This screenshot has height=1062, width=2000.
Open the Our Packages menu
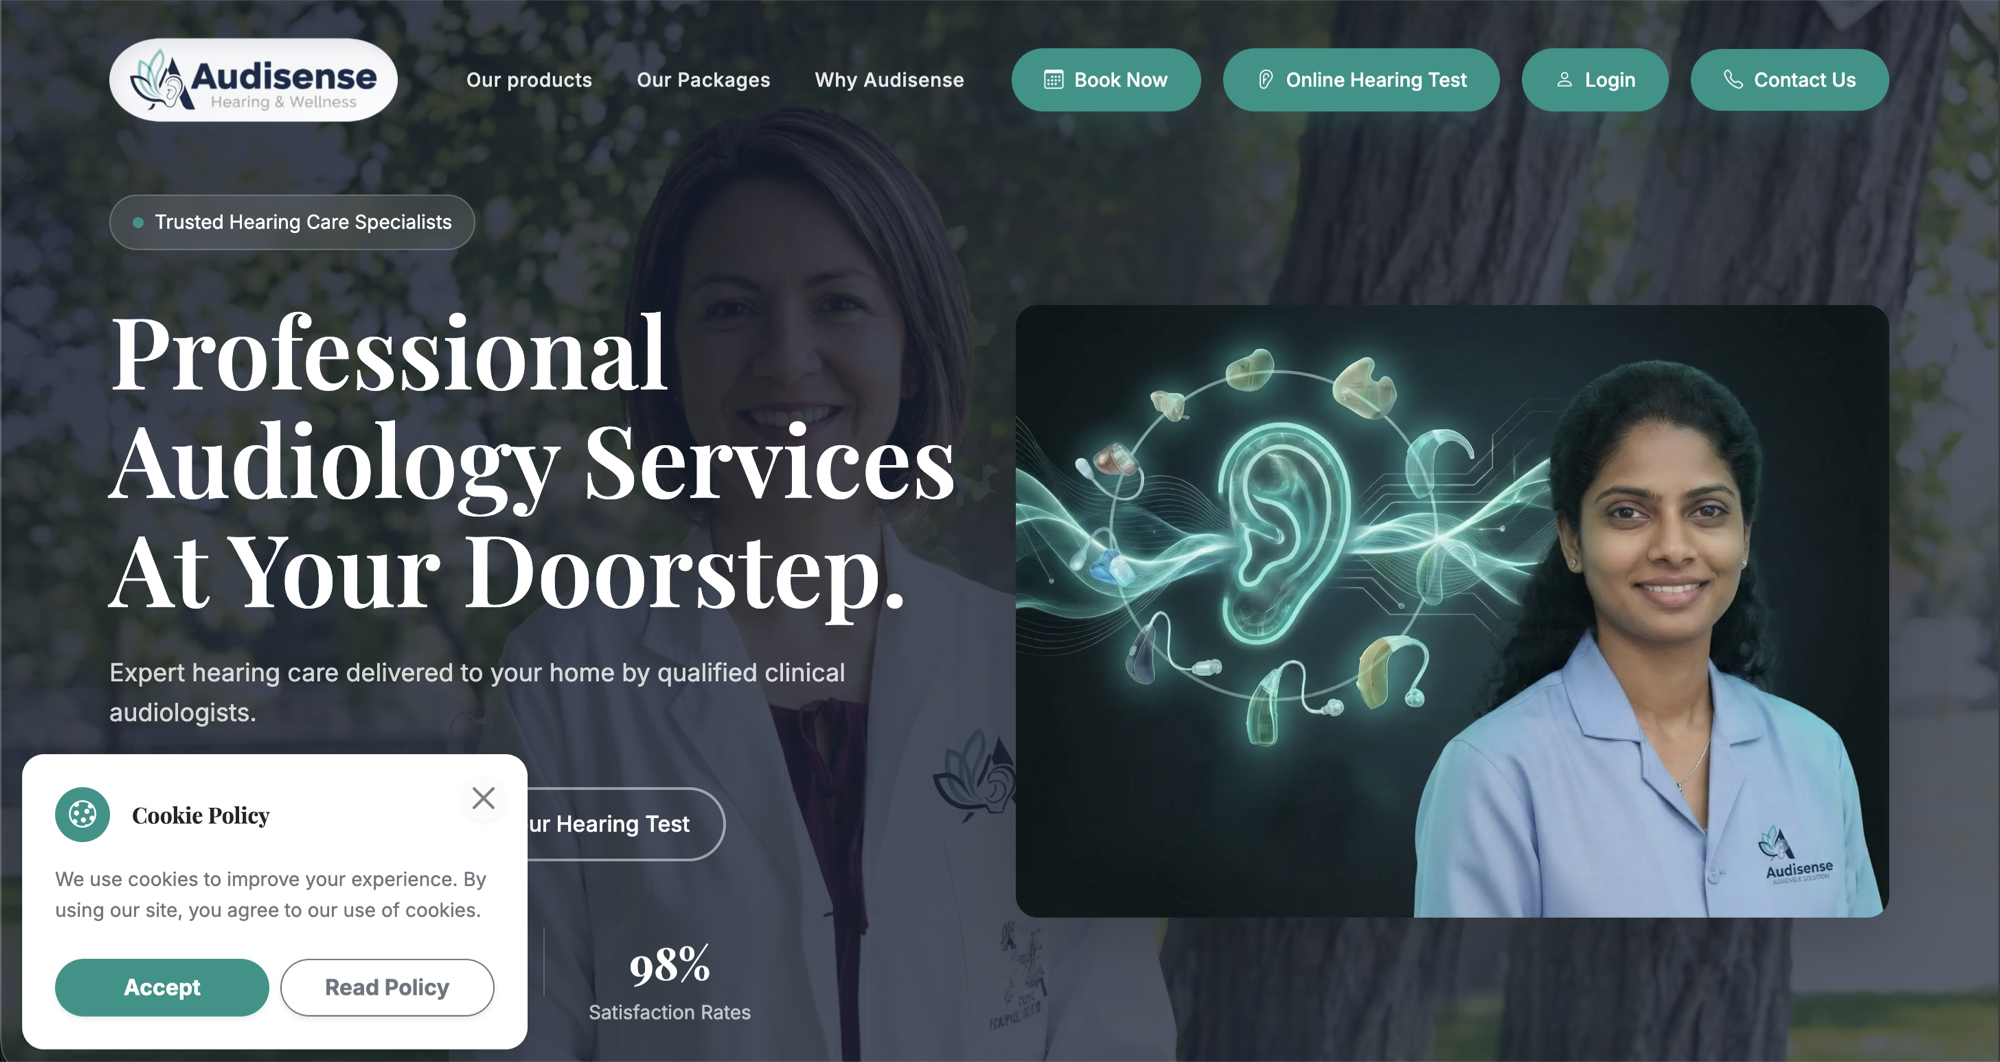(703, 80)
